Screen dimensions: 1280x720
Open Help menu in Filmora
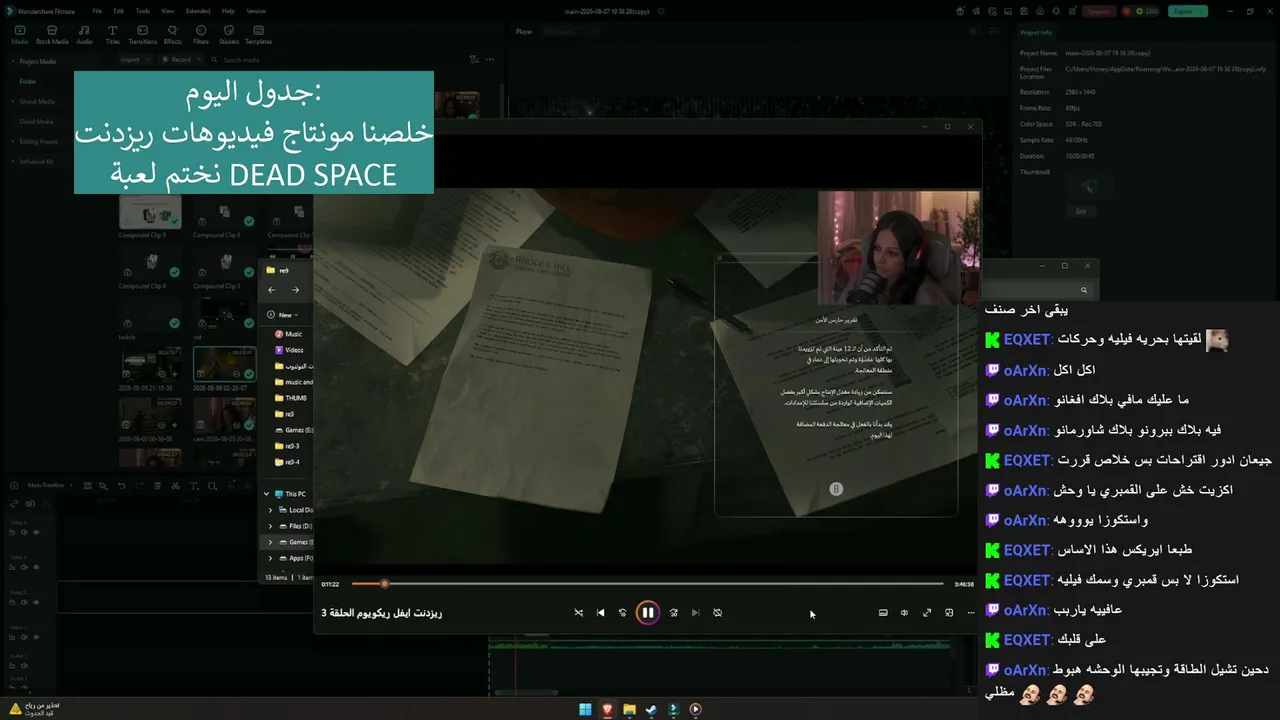pos(228,11)
